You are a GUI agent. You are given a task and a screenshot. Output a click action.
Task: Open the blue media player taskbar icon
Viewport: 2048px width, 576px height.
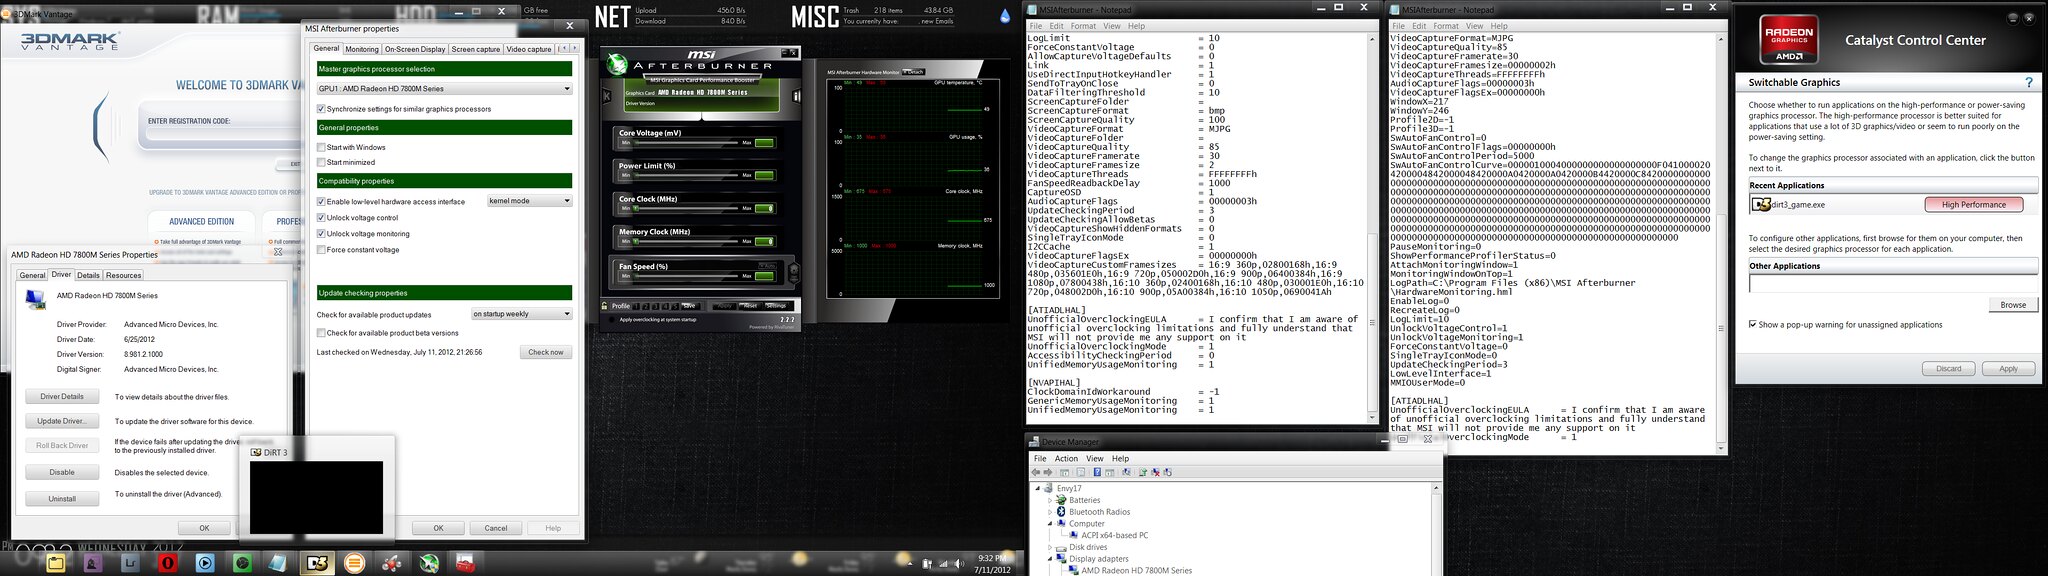[x=204, y=563]
